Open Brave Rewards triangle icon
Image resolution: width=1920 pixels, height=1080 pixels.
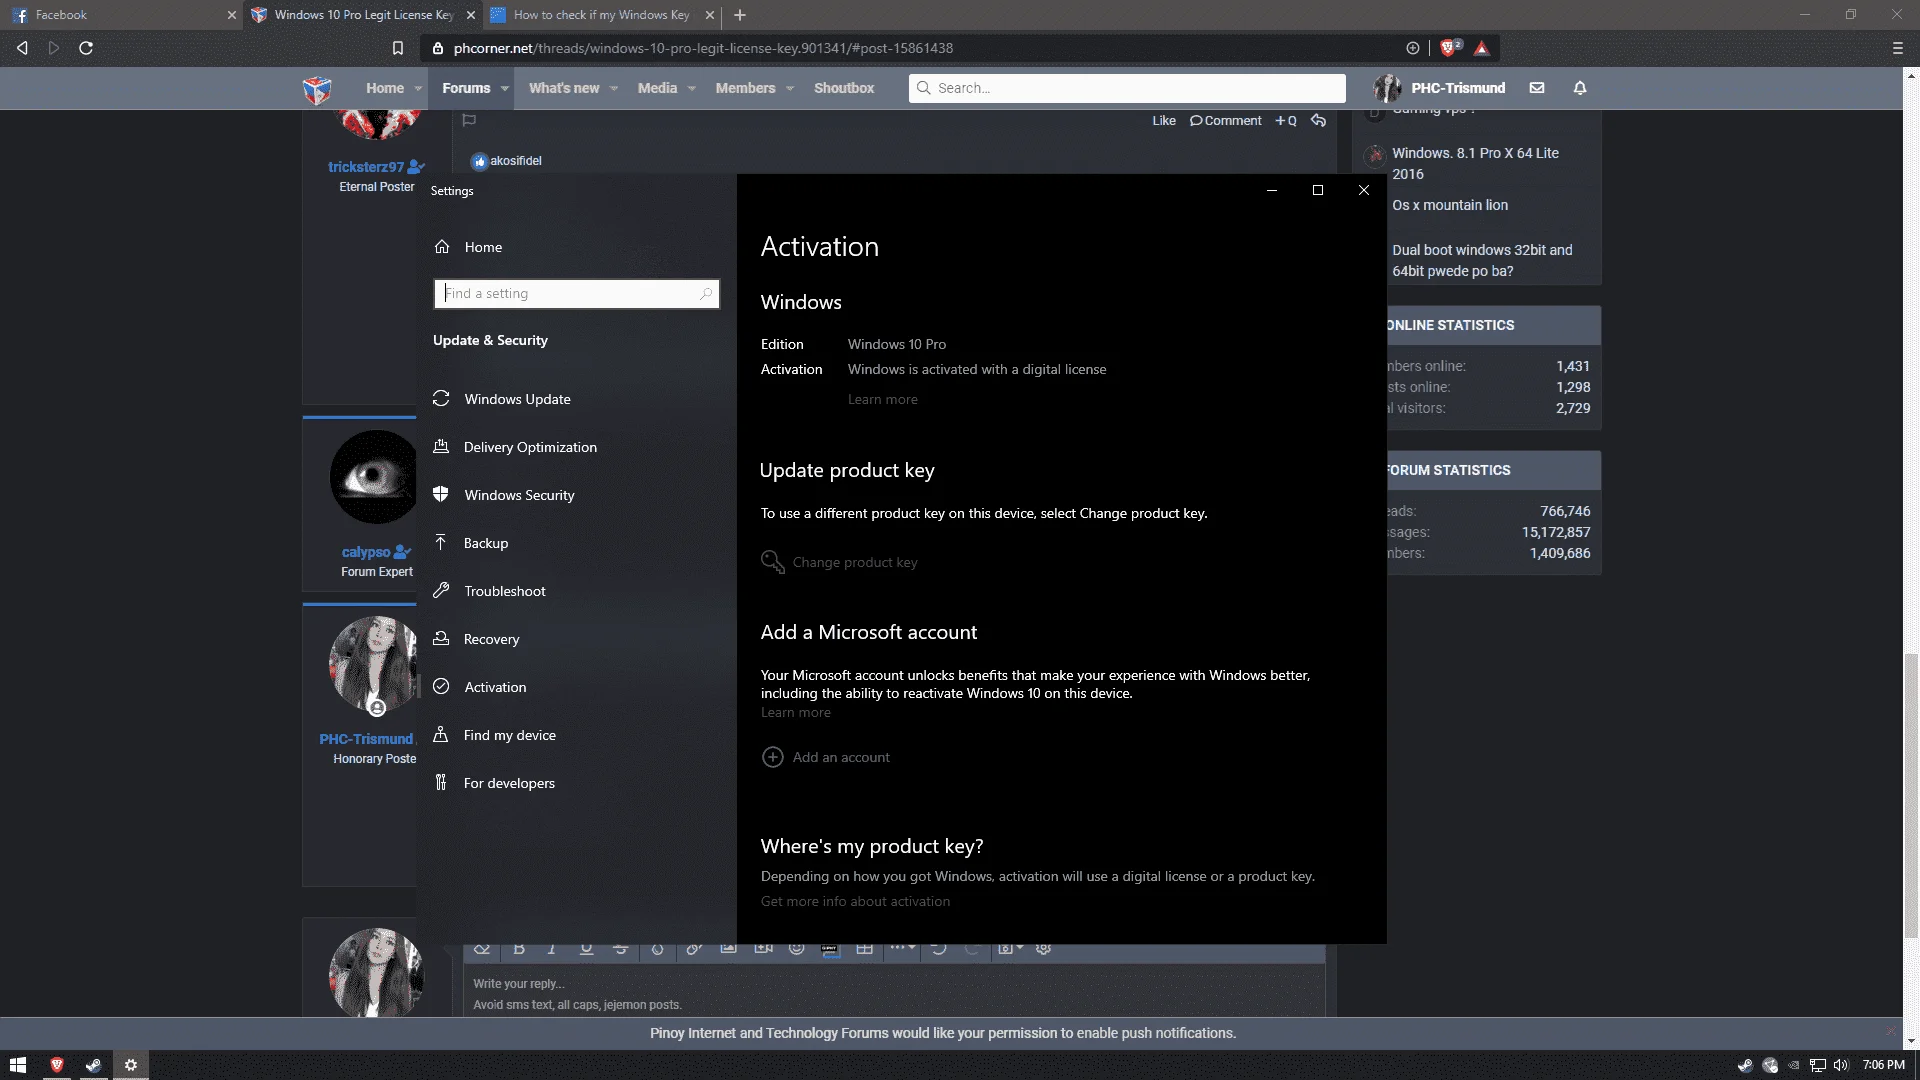pyautogui.click(x=1482, y=48)
